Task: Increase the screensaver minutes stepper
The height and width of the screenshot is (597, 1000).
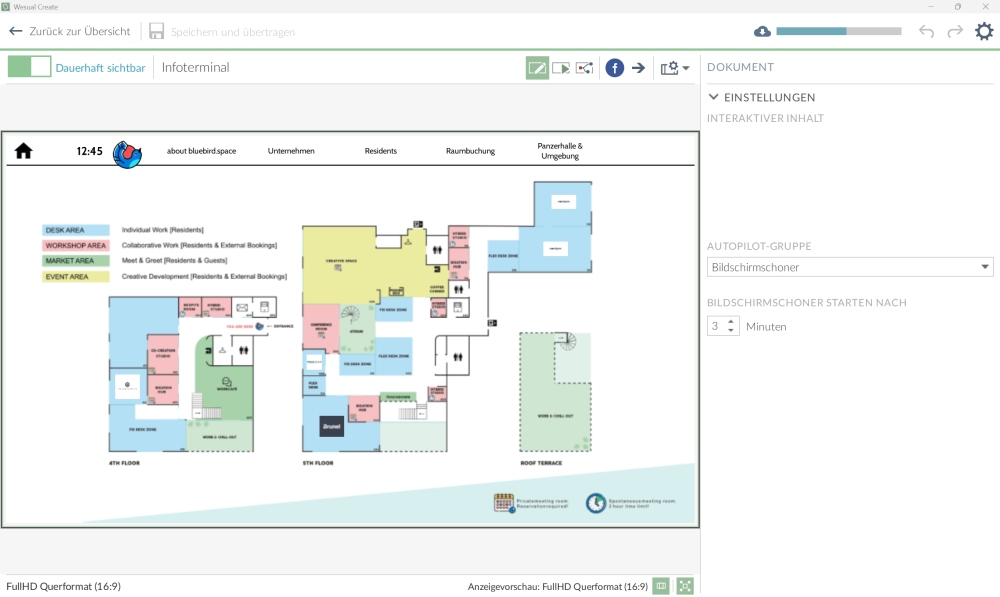Action: coord(731,322)
